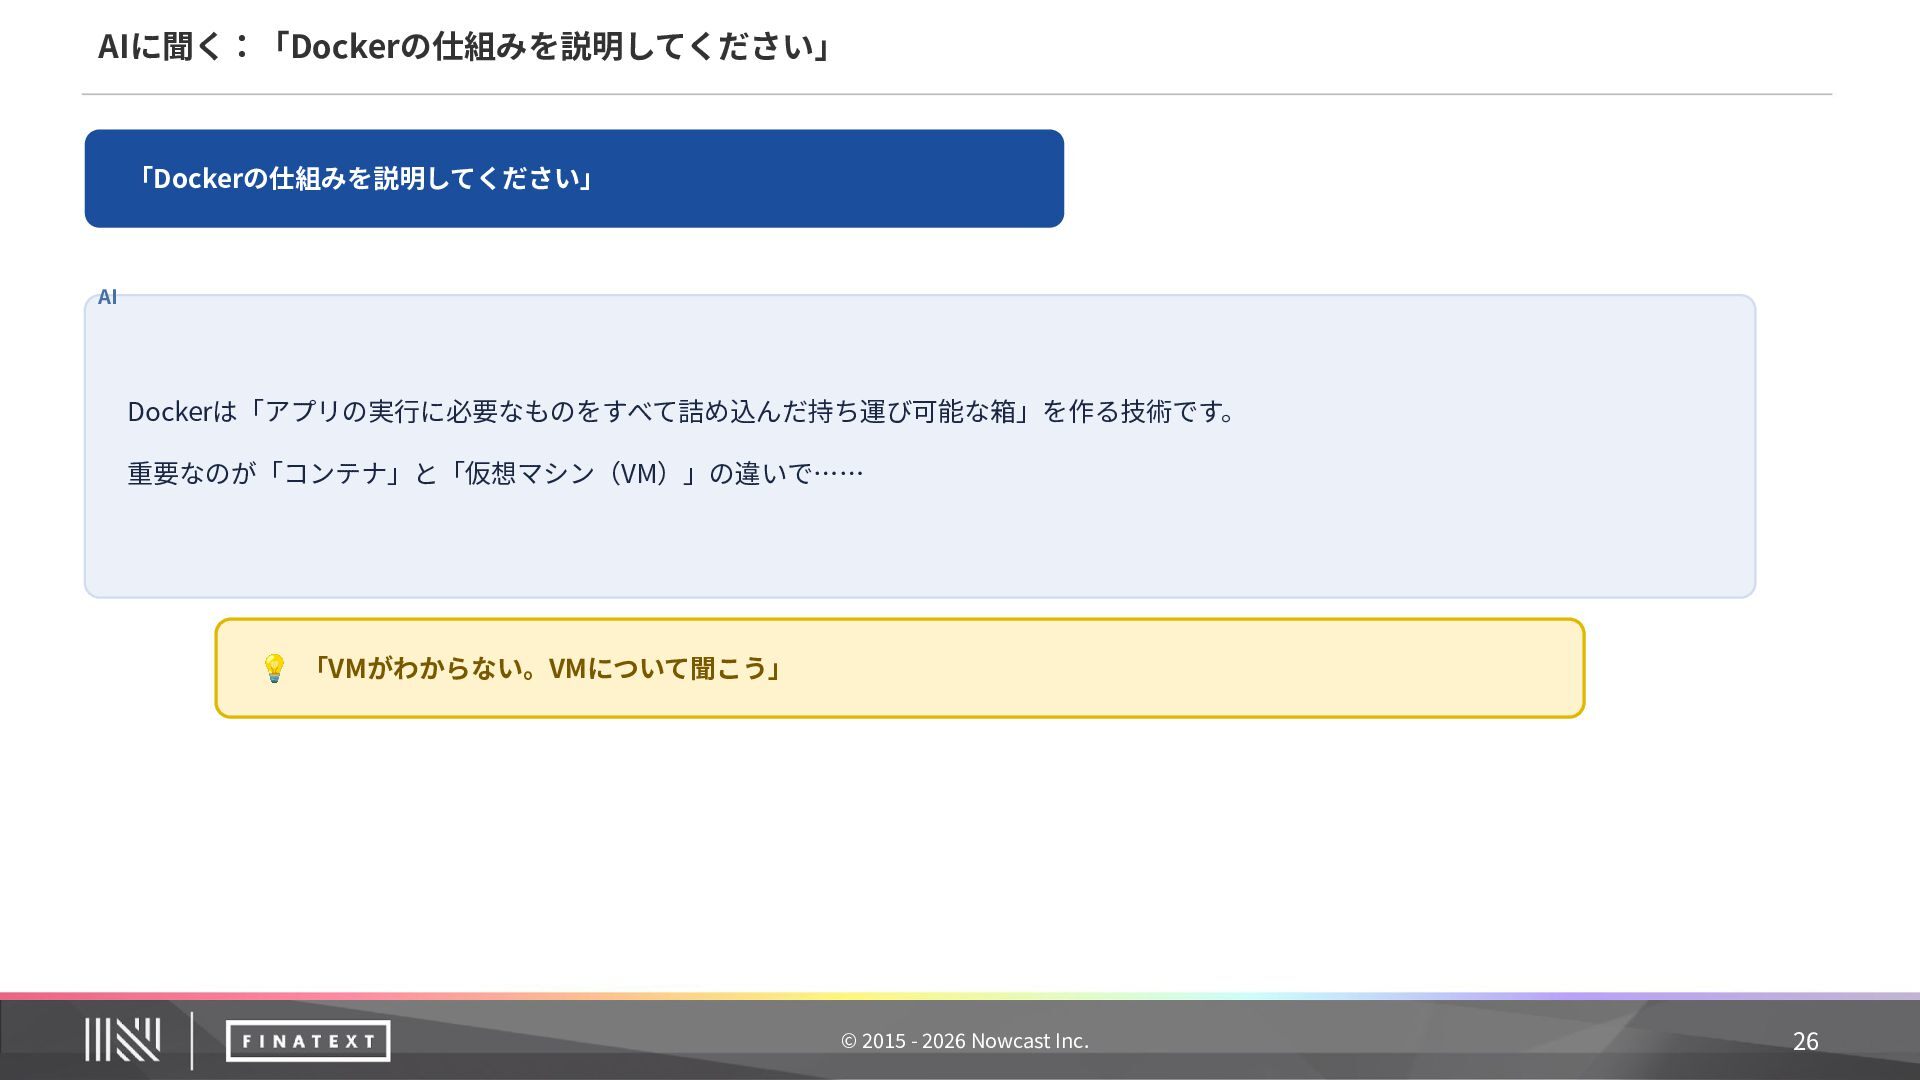Click the text 「VMがわからない。VMについて聞こう」
1920x1080 pixels.
(x=545, y=668)
